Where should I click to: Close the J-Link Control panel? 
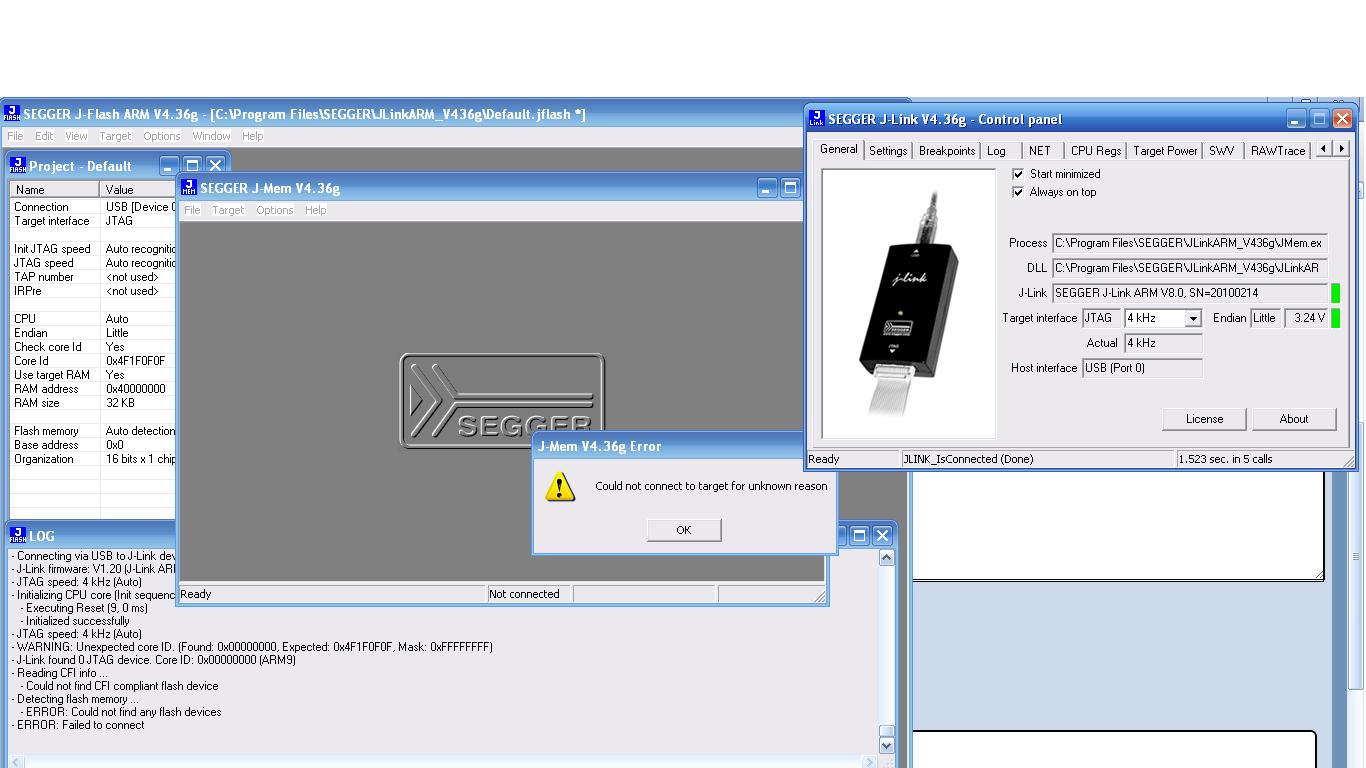coord(1342,119)
